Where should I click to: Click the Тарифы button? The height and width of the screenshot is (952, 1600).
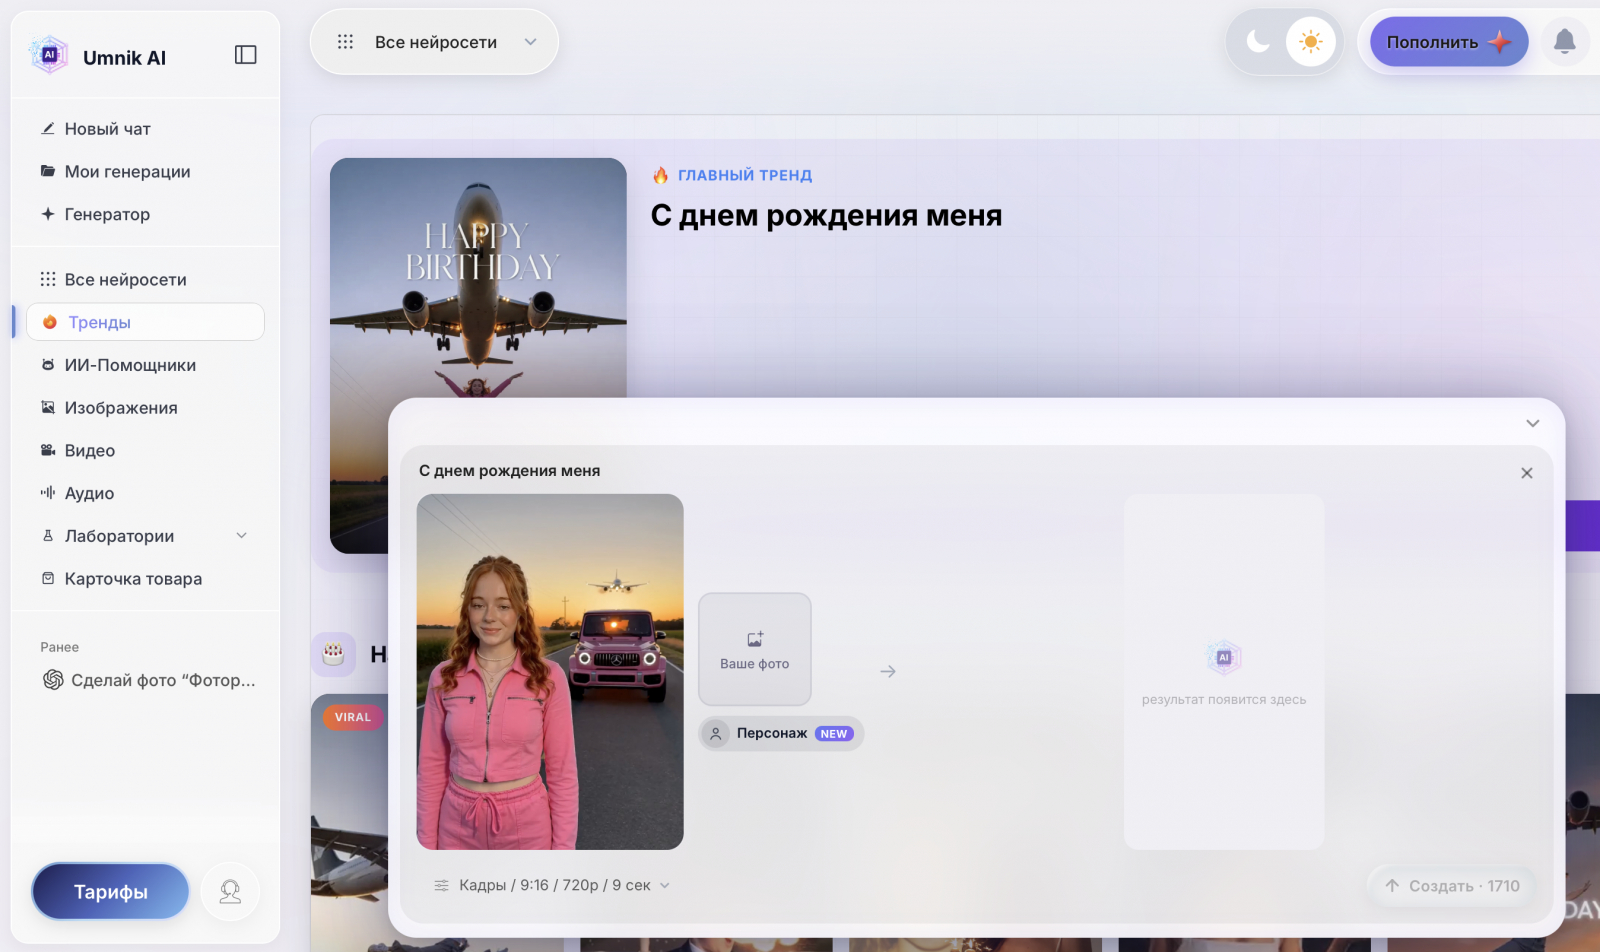click(111, 891)
